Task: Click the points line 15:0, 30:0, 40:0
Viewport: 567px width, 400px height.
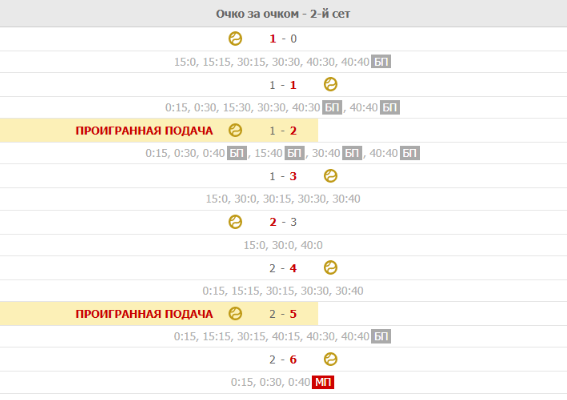Action: click(x=283, y=245)
